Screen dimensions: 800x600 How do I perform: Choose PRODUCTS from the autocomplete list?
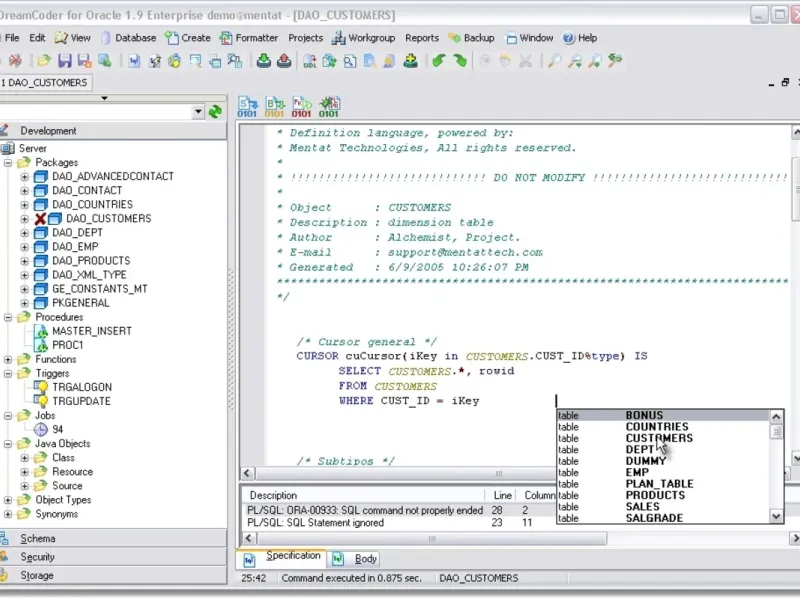655,495
